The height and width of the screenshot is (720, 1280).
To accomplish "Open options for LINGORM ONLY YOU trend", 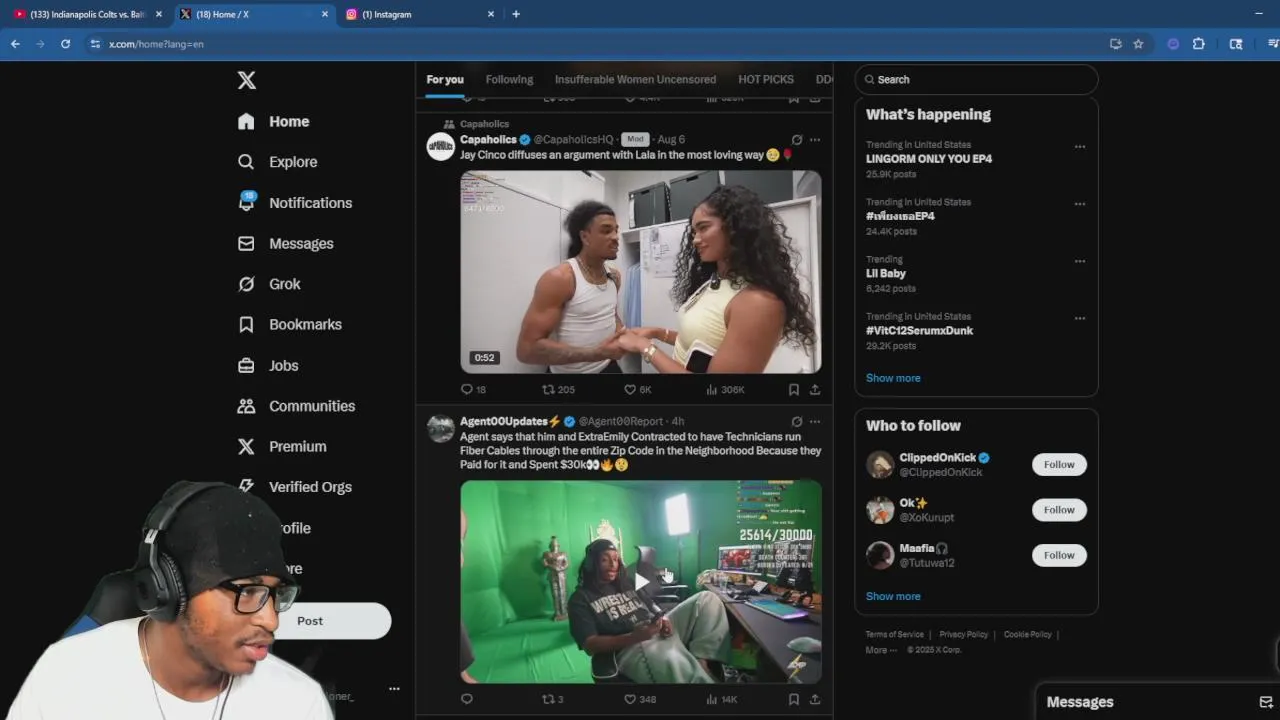I will pos(1080,147).
